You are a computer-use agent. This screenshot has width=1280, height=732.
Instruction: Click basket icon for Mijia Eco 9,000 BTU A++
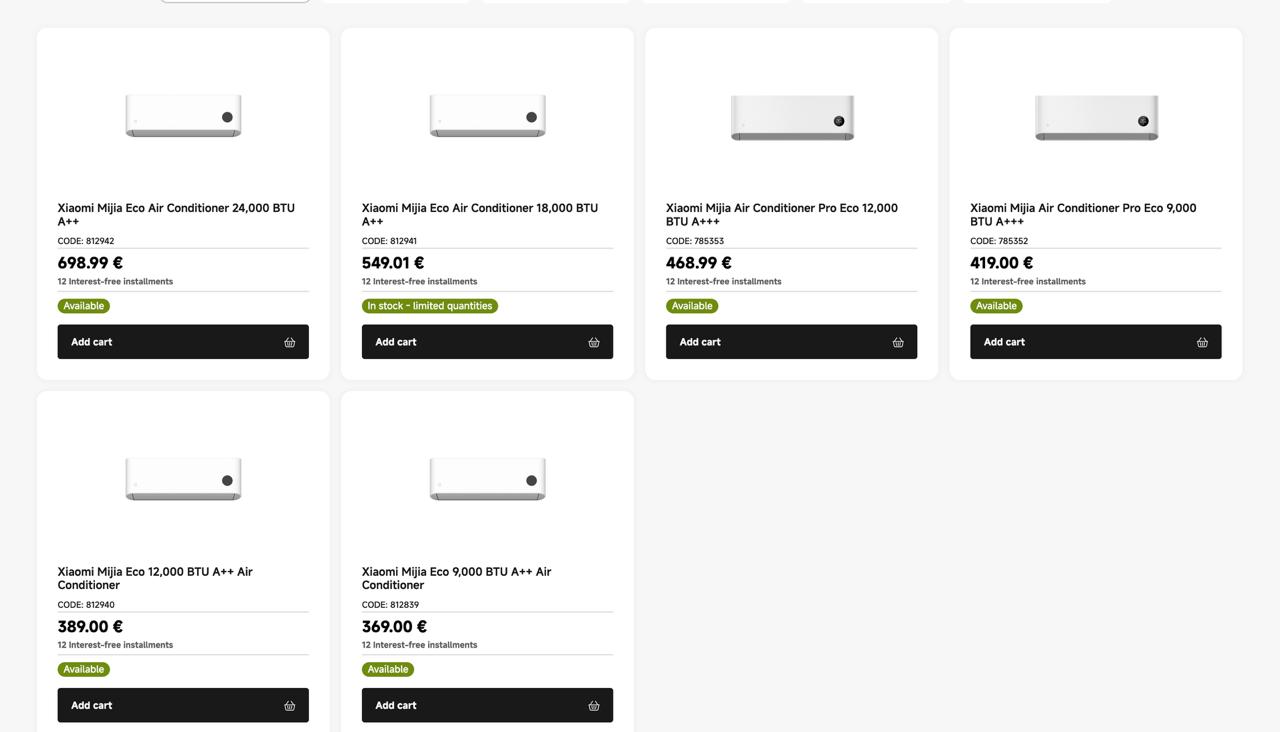point(593,706)
